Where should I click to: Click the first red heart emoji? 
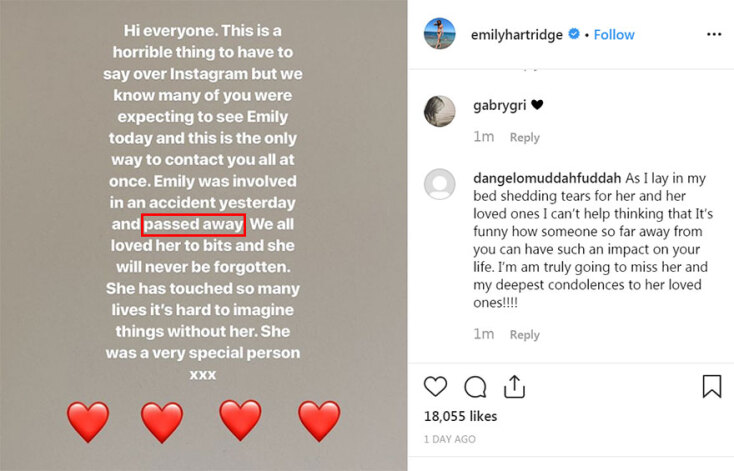[88, 421]
